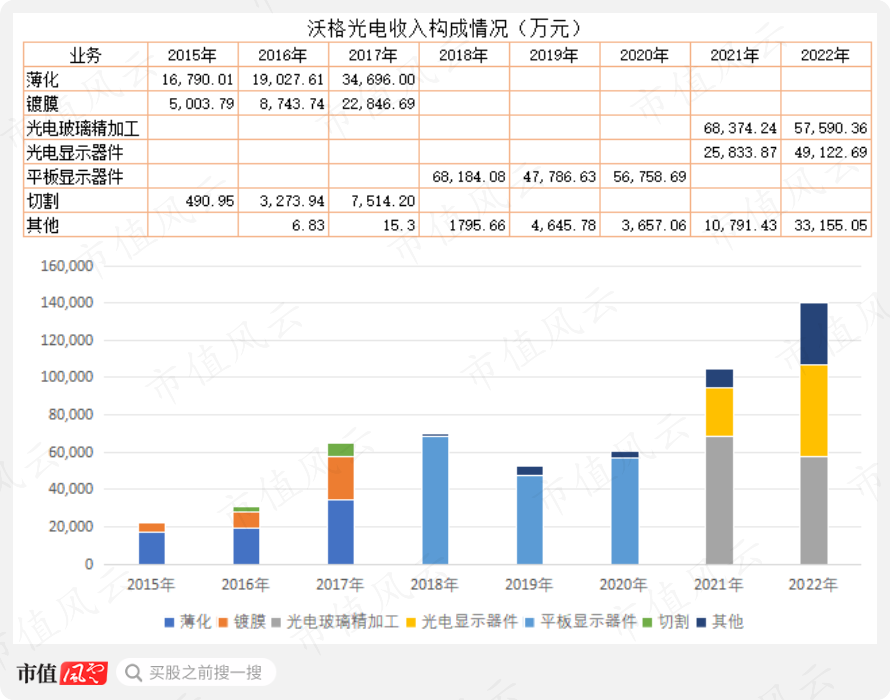Click the 薄化 legend color square
The height and width of the screenshot is (700, 890).
coord(169,623)
